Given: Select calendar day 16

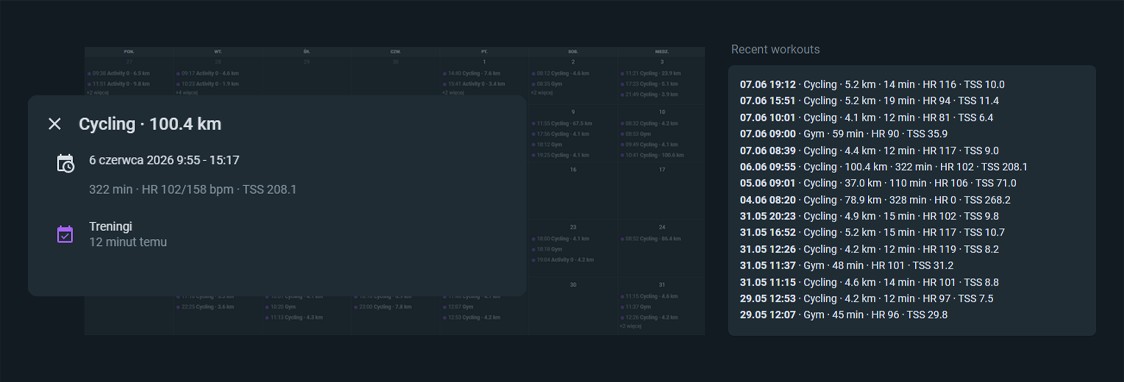Looking at the screenshot, I should click(573, 170).
